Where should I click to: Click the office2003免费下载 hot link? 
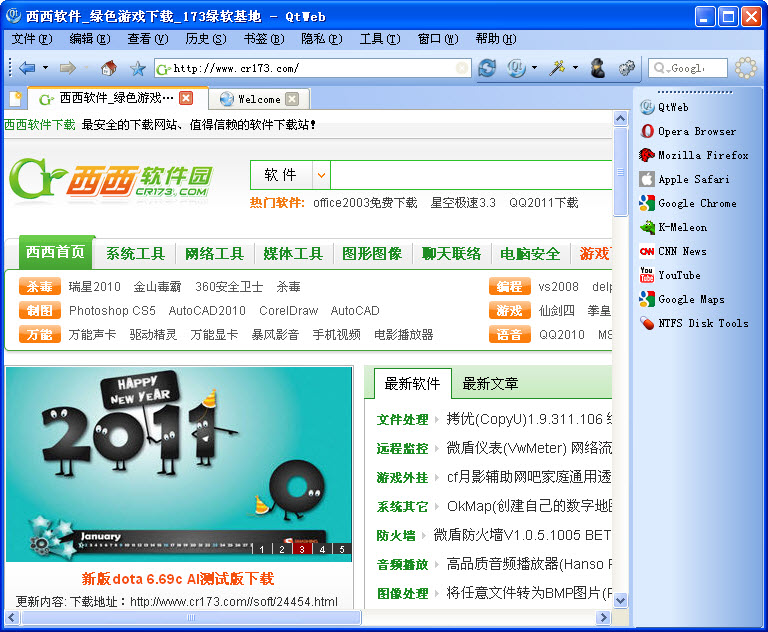click(x=365, y=203)
